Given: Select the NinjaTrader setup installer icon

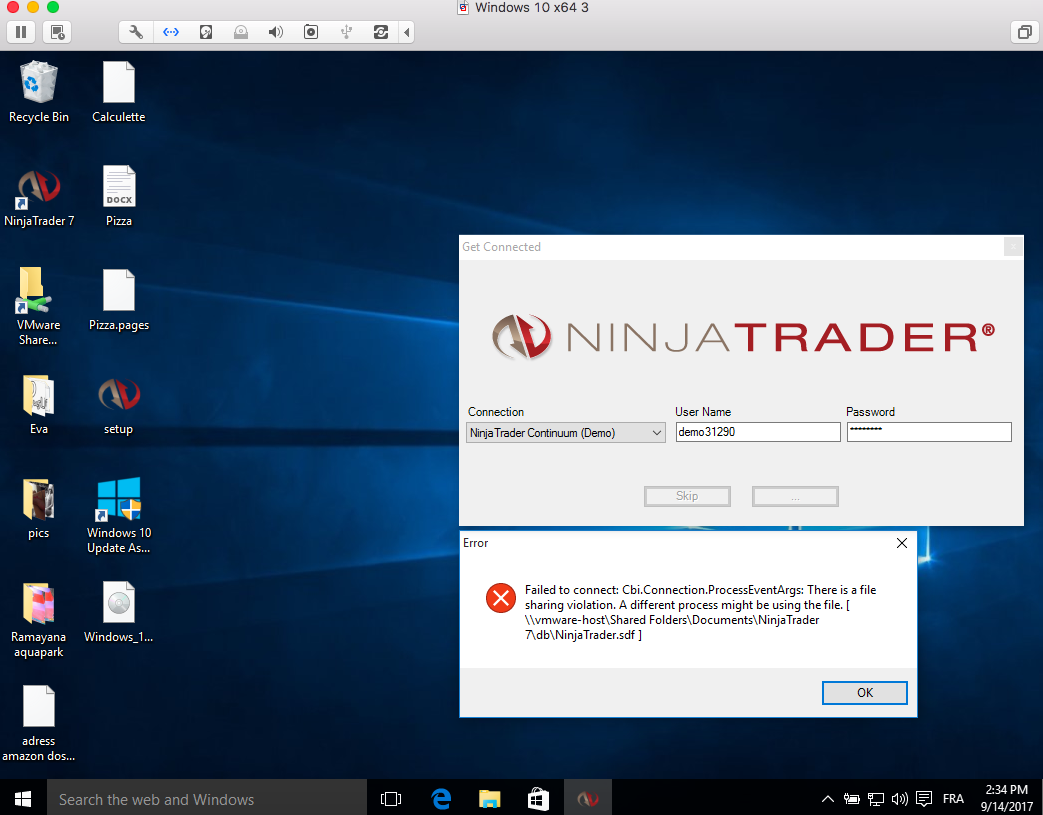Looking at the screenshot, I should point(118,405).
